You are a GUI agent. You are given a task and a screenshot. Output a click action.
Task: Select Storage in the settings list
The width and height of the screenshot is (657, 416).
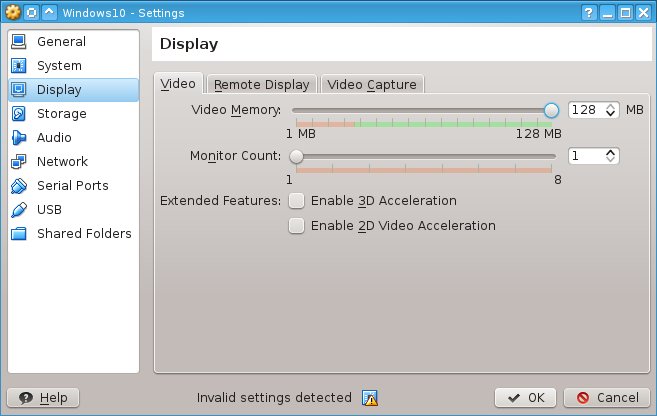(73, 114)
